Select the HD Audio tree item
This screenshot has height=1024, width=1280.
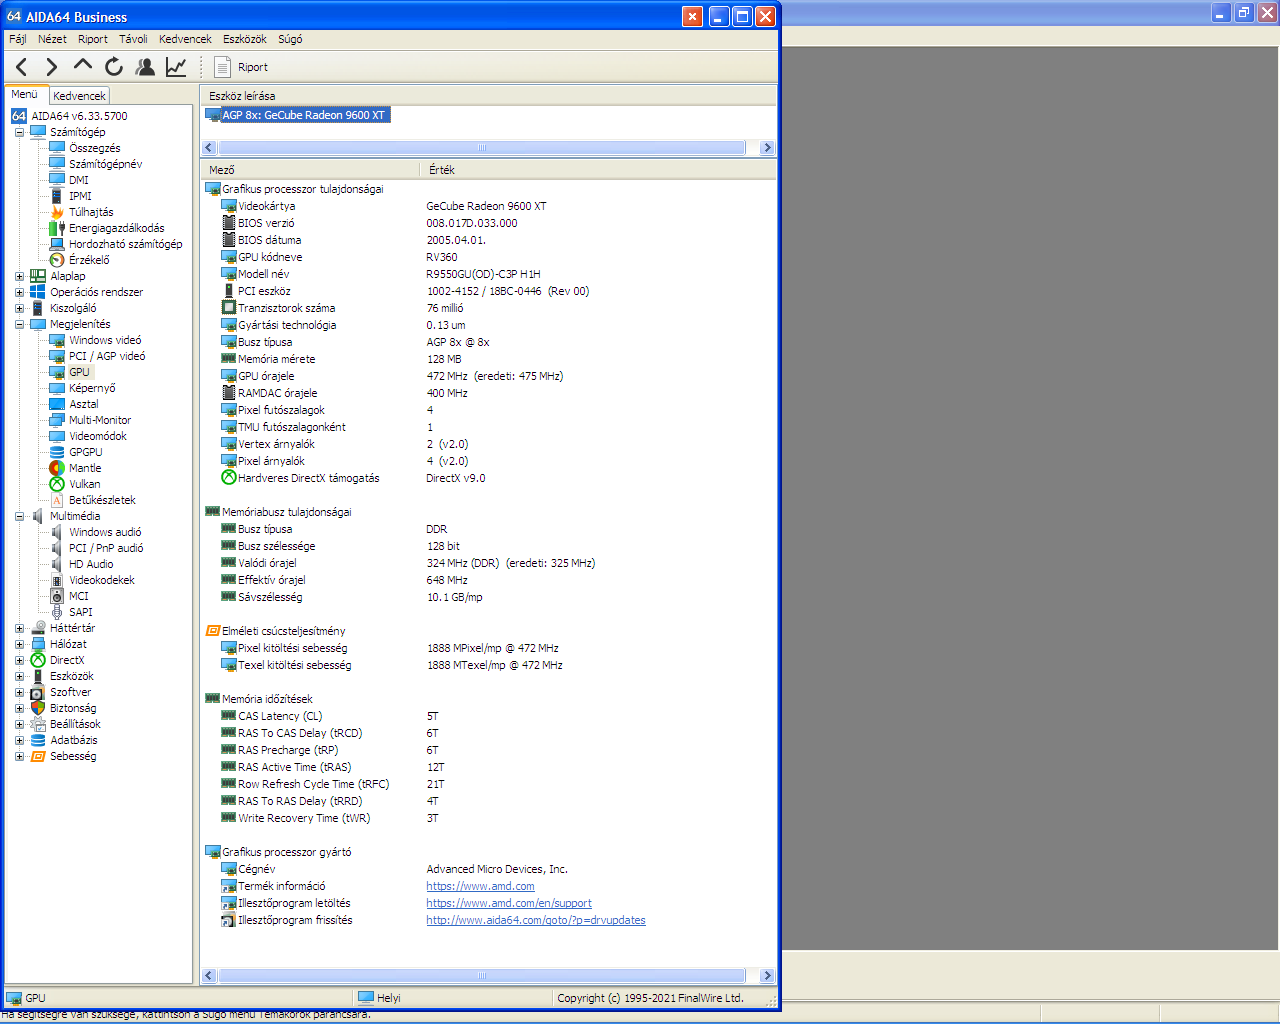91,564
